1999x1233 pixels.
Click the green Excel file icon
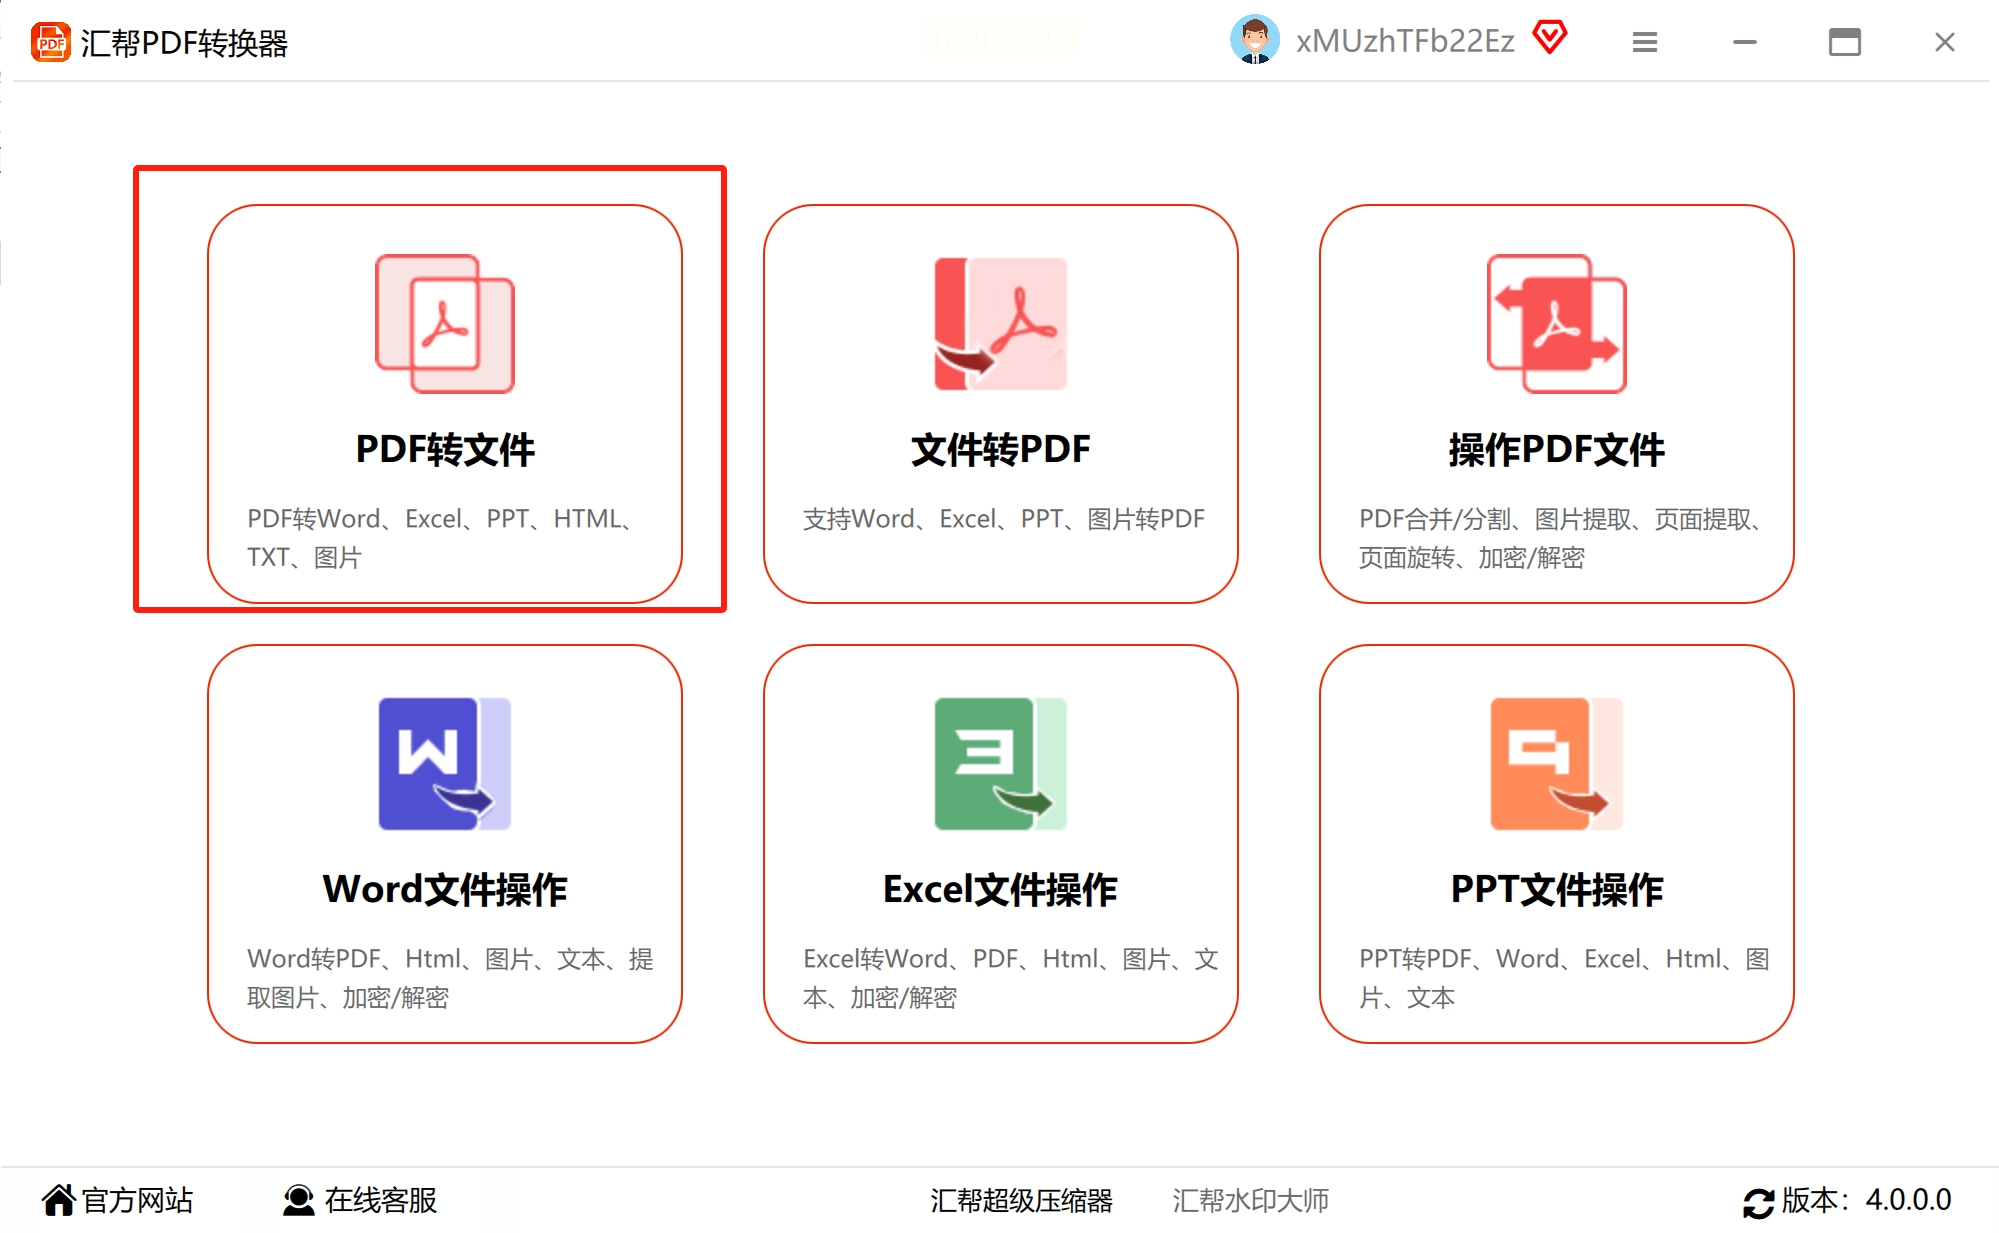(1000, 763)
